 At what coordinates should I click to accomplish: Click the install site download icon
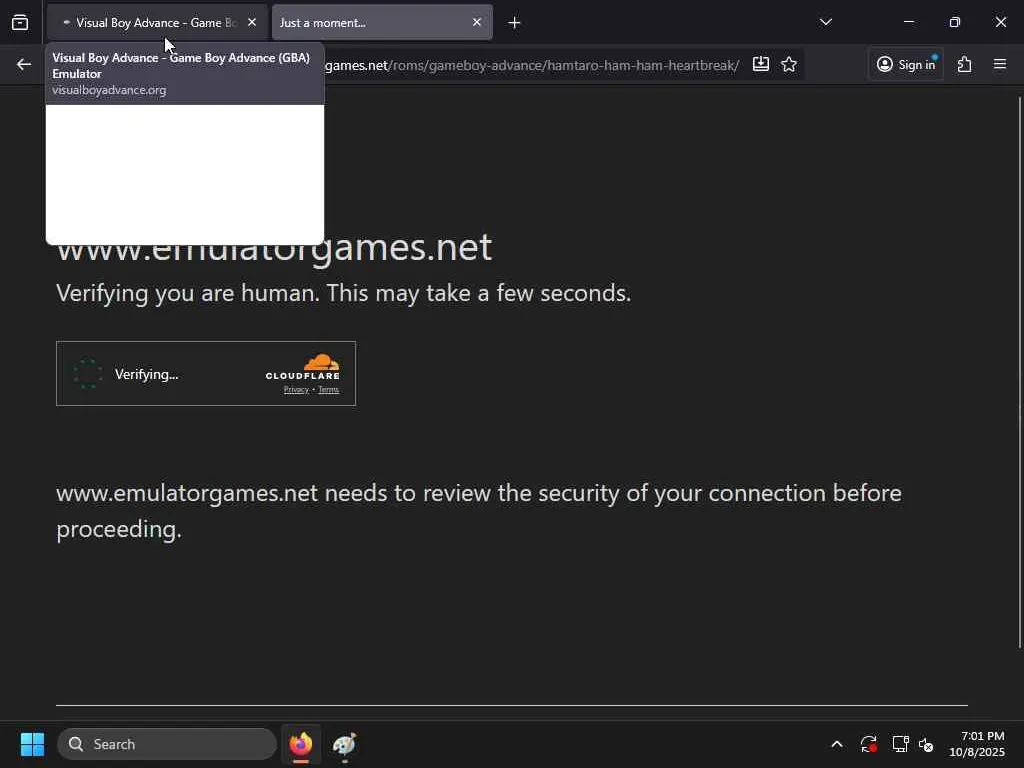click(761, 64)
